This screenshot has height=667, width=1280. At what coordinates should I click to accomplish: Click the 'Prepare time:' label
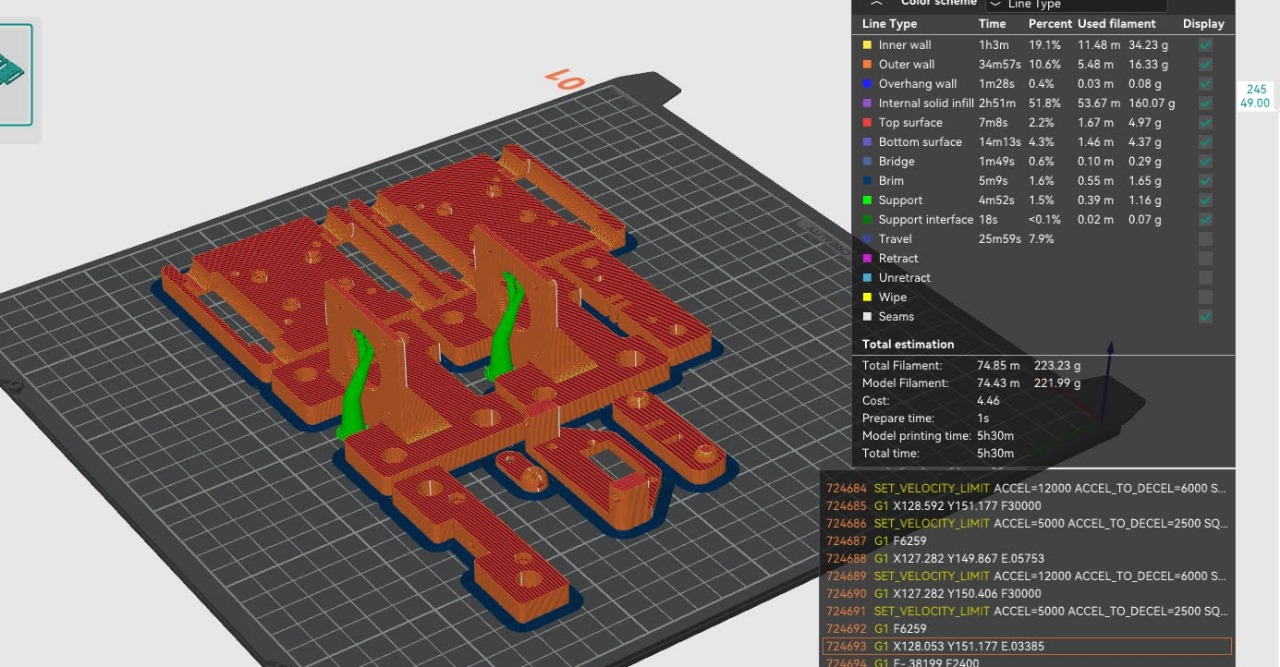(x=898, y=418)
